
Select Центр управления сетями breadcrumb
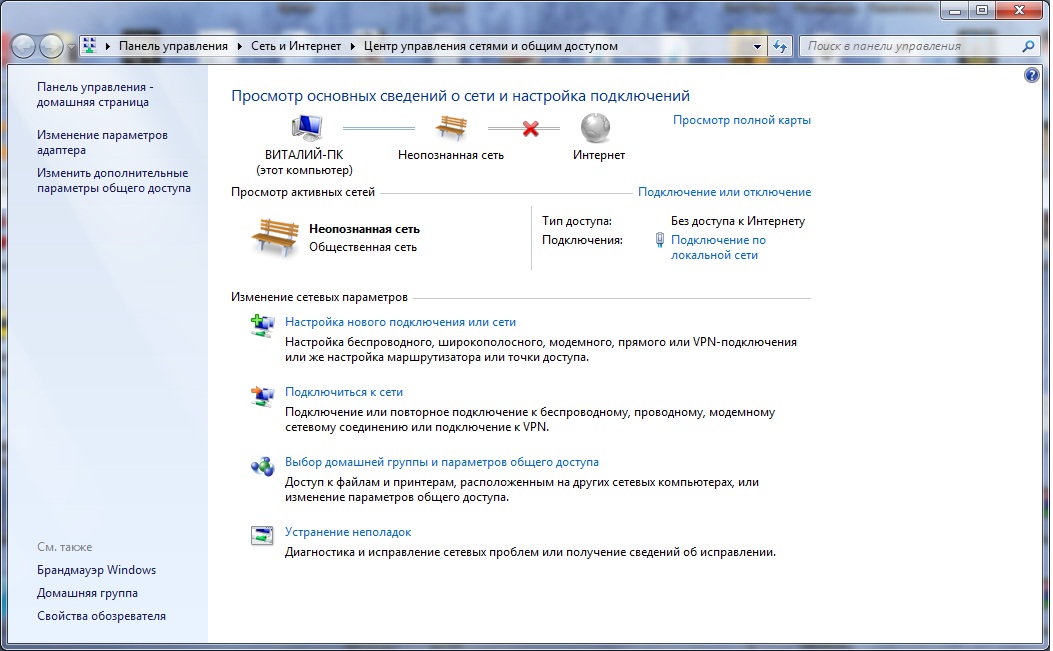tap(491, 46)
